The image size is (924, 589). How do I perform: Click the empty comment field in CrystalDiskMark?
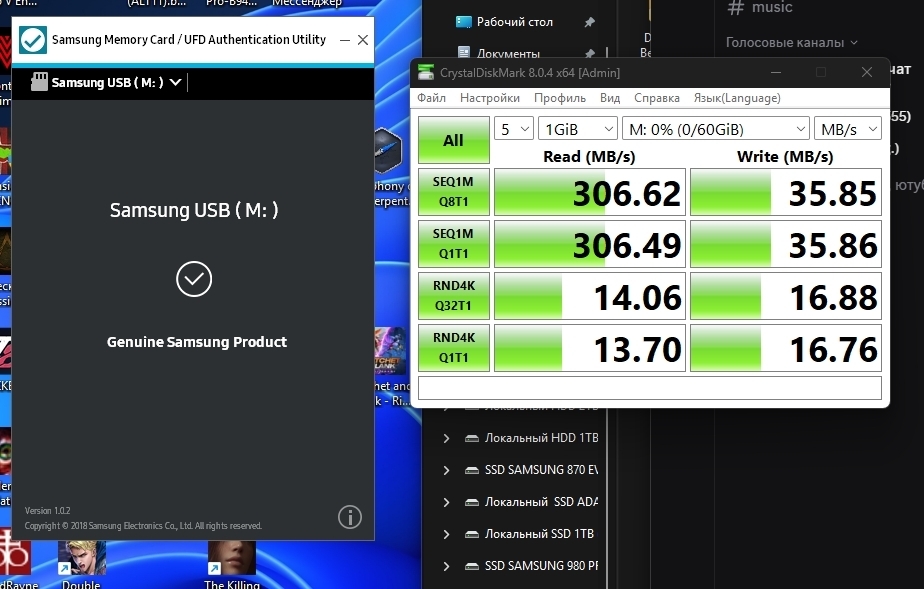click(650, 388)
